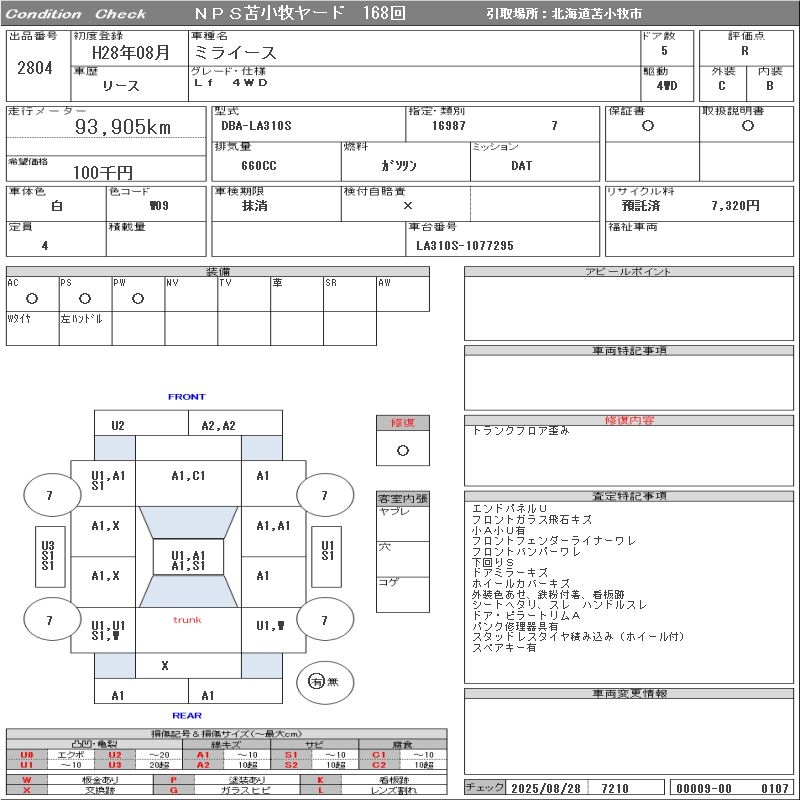Select the displacement value '660CC'
Viewport: 800px width, 800px height.
(x=259, y=166)
